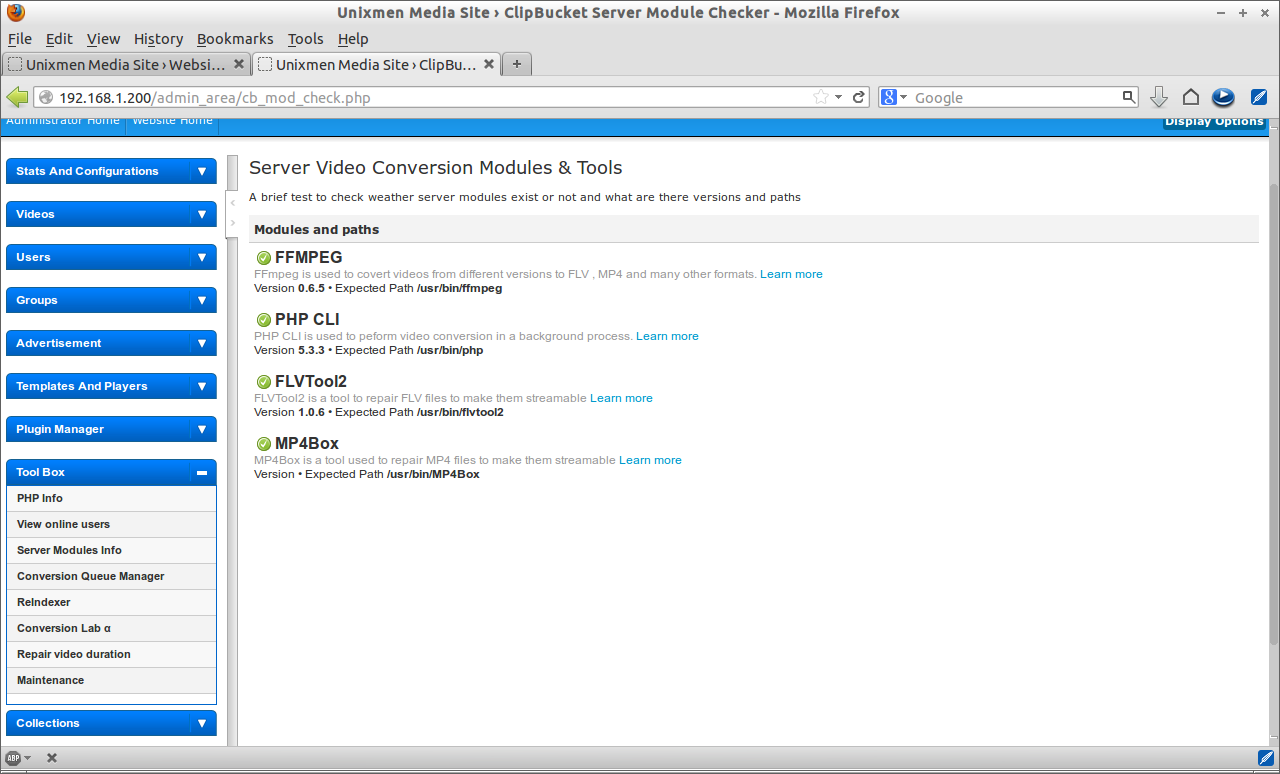Click the green check icon beside FLVTool2

coord(264,382)
